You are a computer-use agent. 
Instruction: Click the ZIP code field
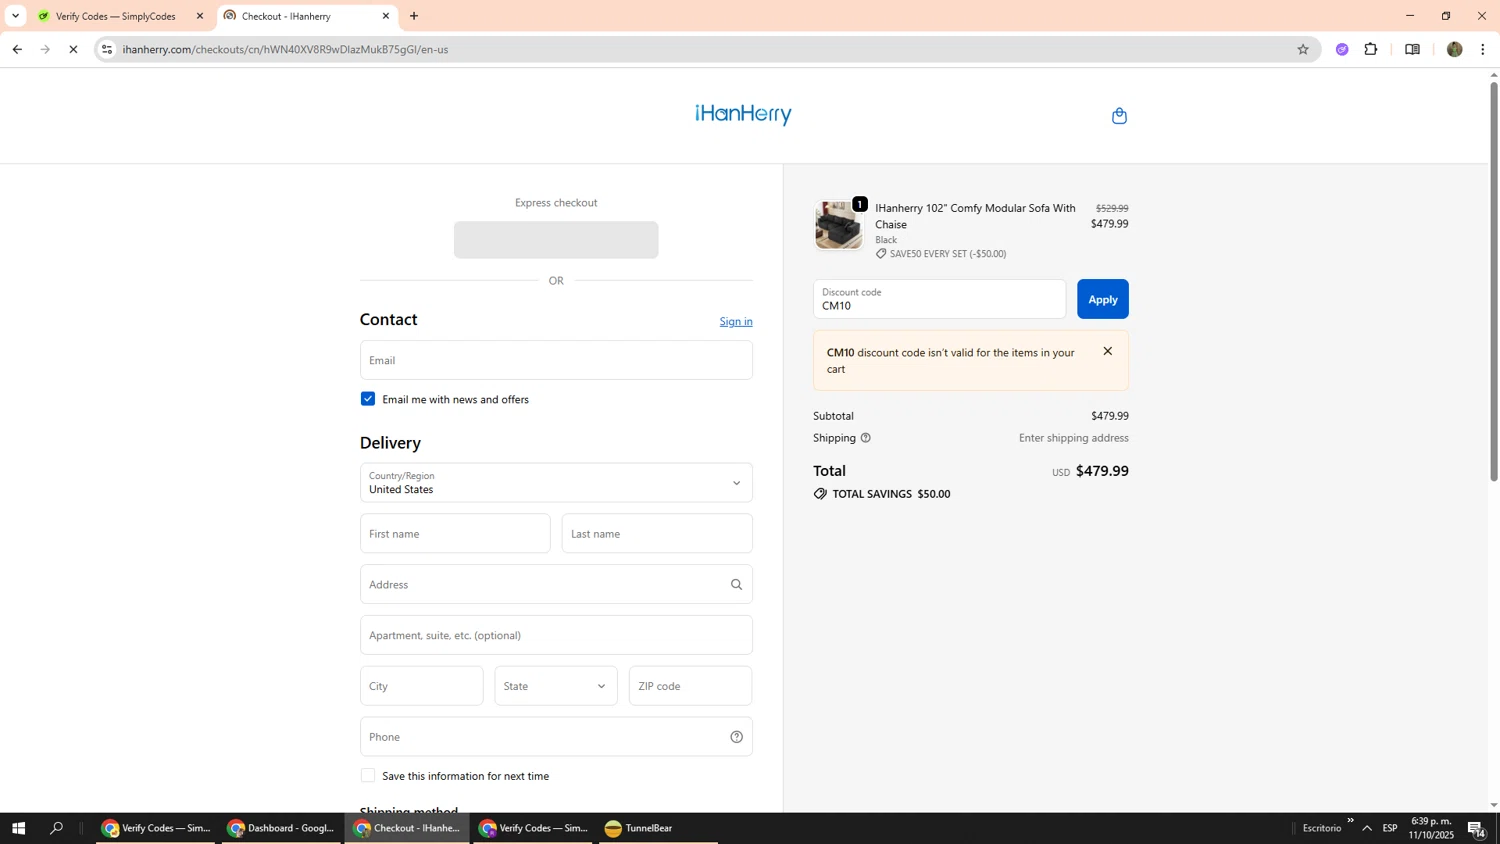691,686
